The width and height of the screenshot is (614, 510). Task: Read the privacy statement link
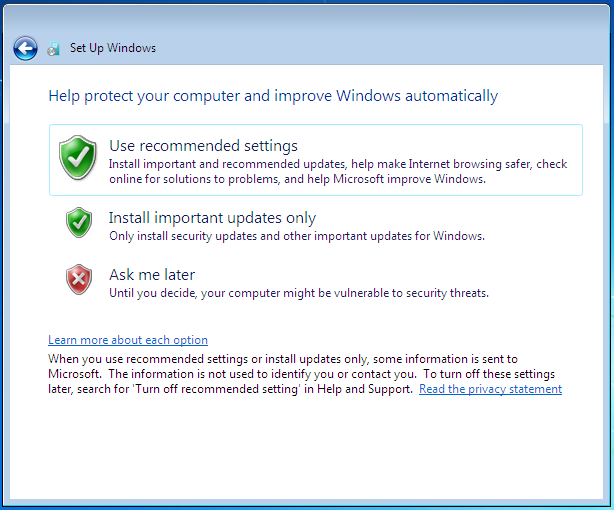(490, 389)
